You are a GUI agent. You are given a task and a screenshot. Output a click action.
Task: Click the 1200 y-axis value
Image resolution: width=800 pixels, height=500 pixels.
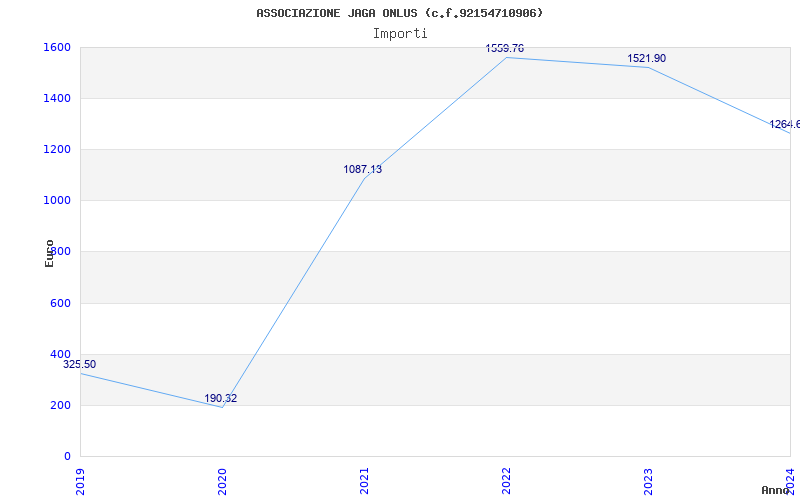pos(57,149)
